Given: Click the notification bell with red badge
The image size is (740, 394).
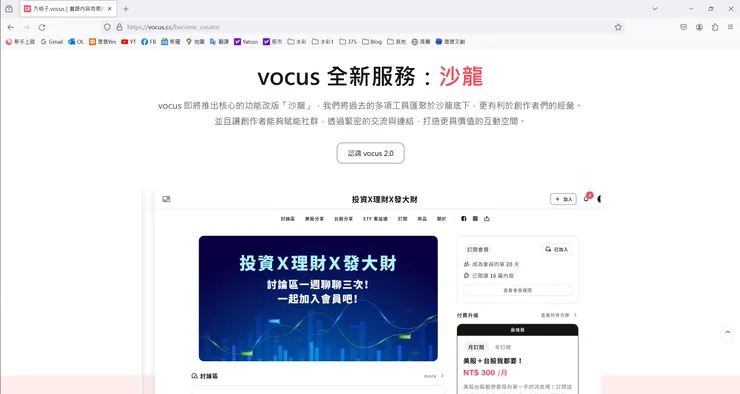Looking at the screenshot, I should click(x=587, y=198).
